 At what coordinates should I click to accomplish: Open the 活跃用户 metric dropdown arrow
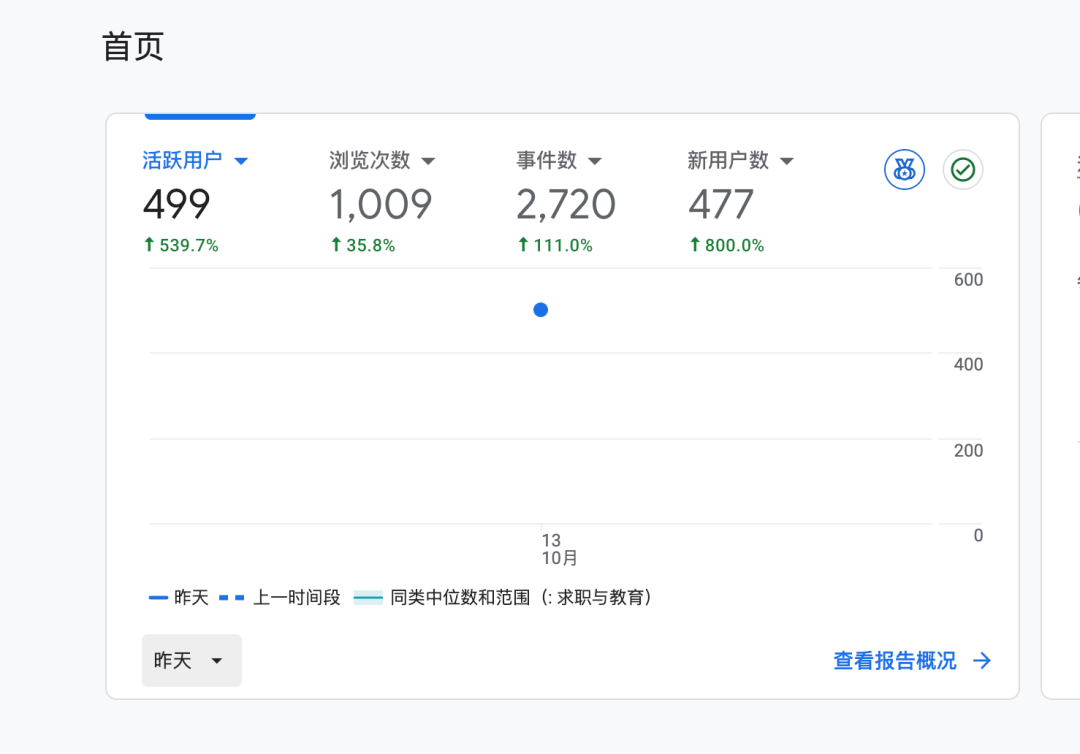[240, 161]
